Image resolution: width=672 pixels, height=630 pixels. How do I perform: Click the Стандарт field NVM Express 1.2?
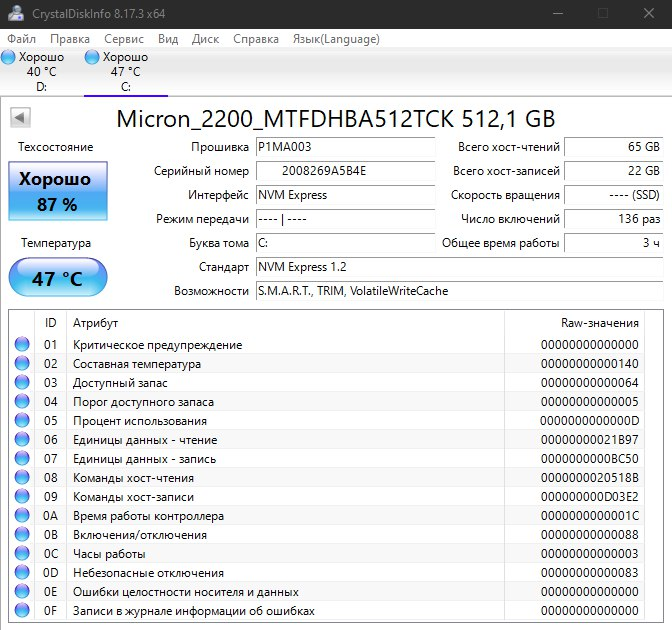point(459,267)
